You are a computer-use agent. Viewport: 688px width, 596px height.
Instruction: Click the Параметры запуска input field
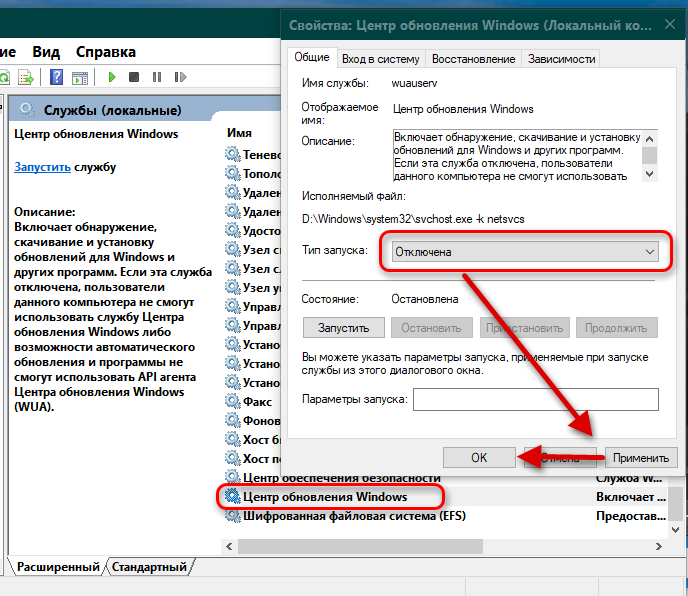coord(535,399)
